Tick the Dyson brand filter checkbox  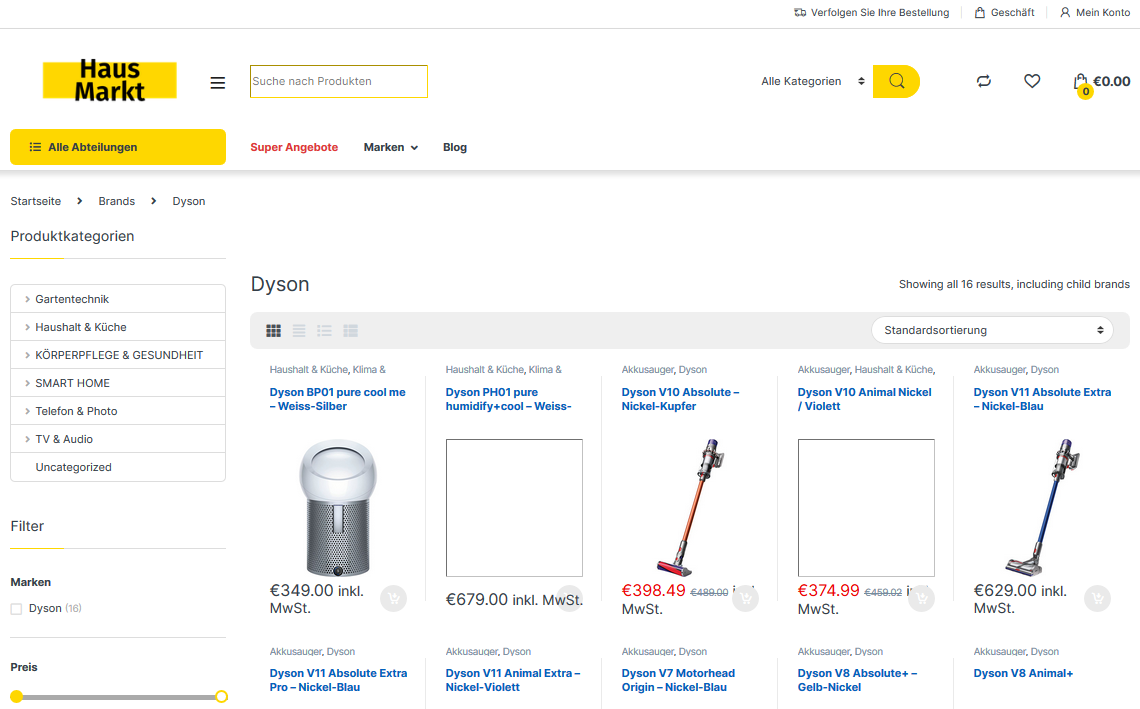pos(17,609)
